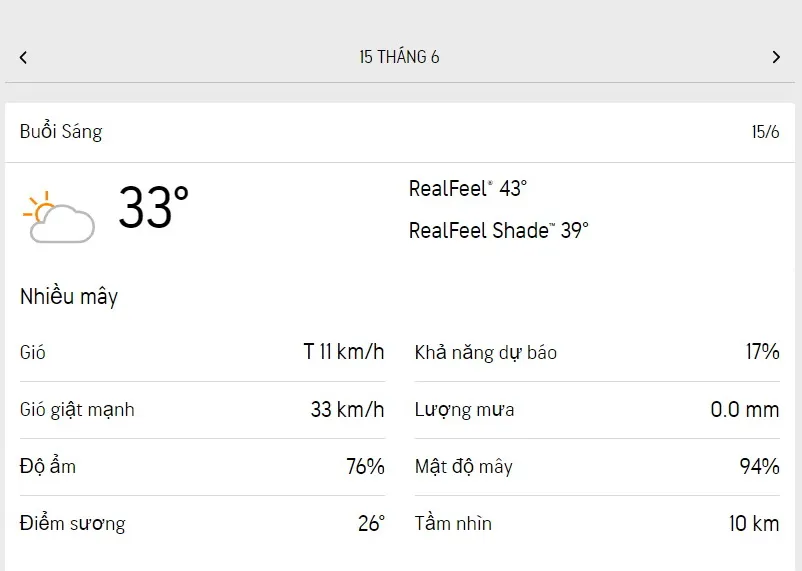Select the Điểm sương dew point row
Viewport: 802px width, 571px height.
202,523
